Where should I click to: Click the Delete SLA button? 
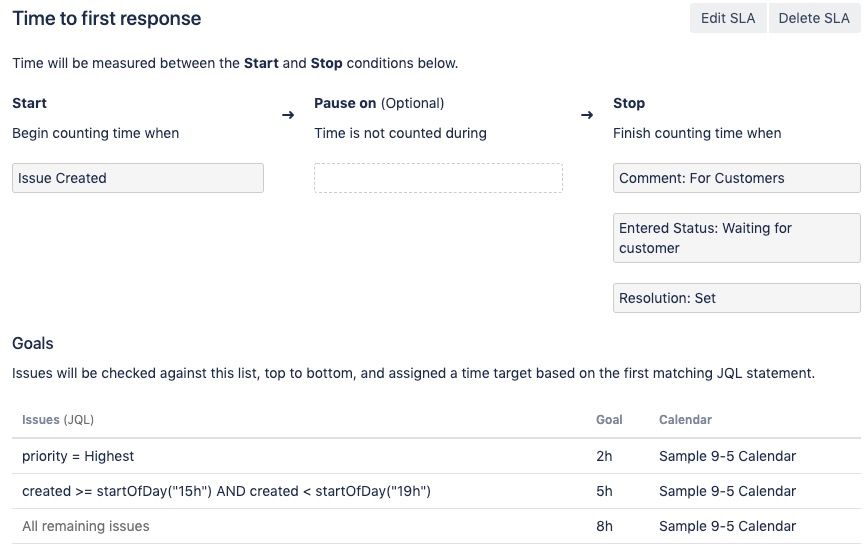tap(813, 18)
